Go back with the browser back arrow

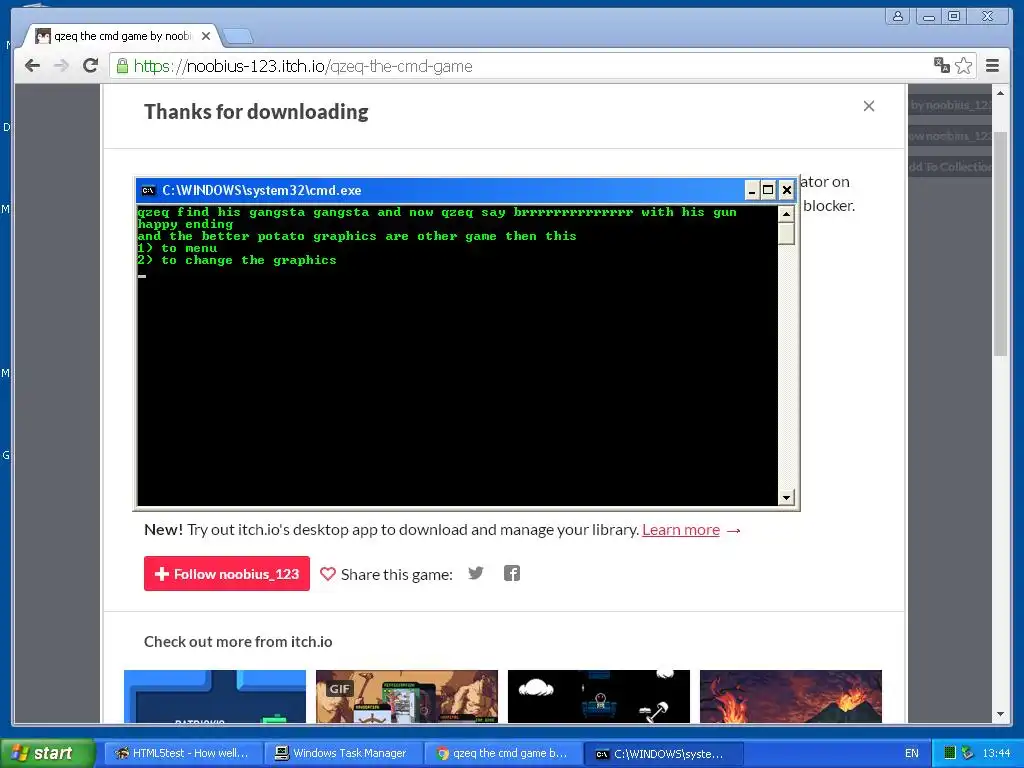tap(32, 65)
